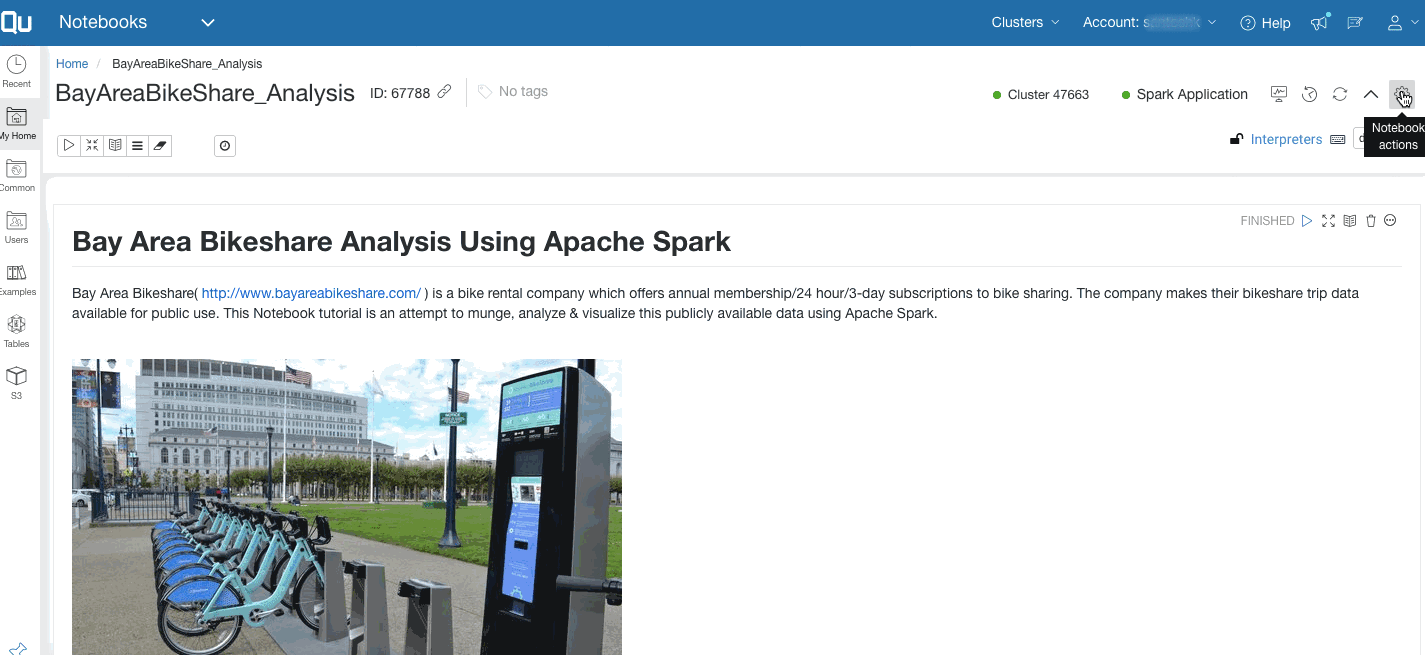This screenshot has width=1425, height=655.
Task: View announcements via the megaphone icon
Action: pos(1320,22)
